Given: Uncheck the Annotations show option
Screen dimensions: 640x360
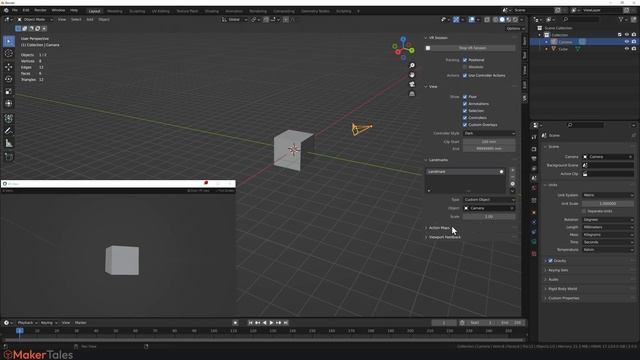Looking at the screenshot, I should click(465, 104).
